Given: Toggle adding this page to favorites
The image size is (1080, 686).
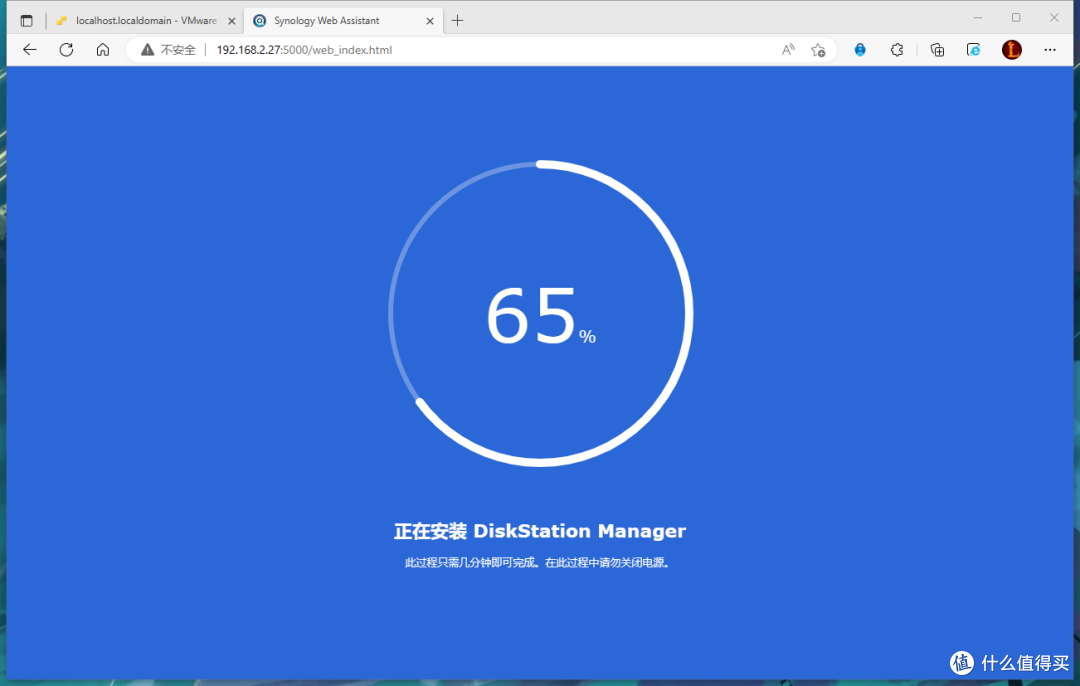Looking at the screenshot, I should tap(818, 49).
